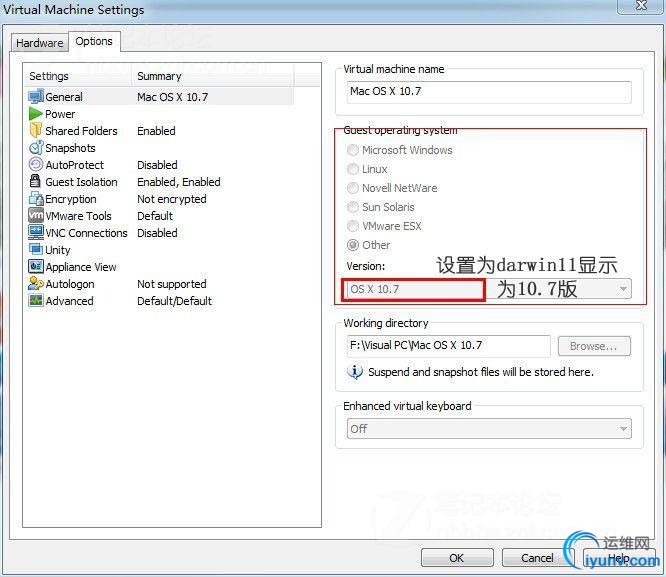The width and height of the screenshot is (666, 577).
Task: Select the Autologon row label
Action: [70, 284]
